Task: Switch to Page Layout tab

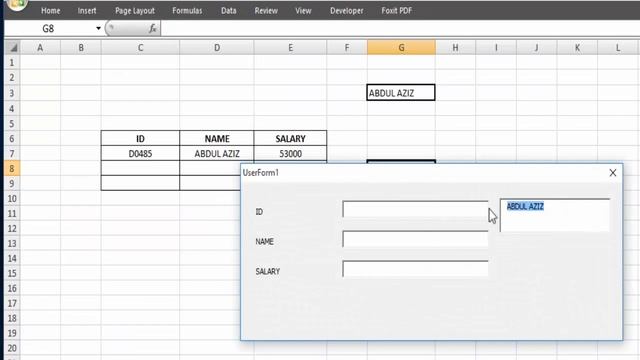Action: pyautogui.click(x=135, y=11)
